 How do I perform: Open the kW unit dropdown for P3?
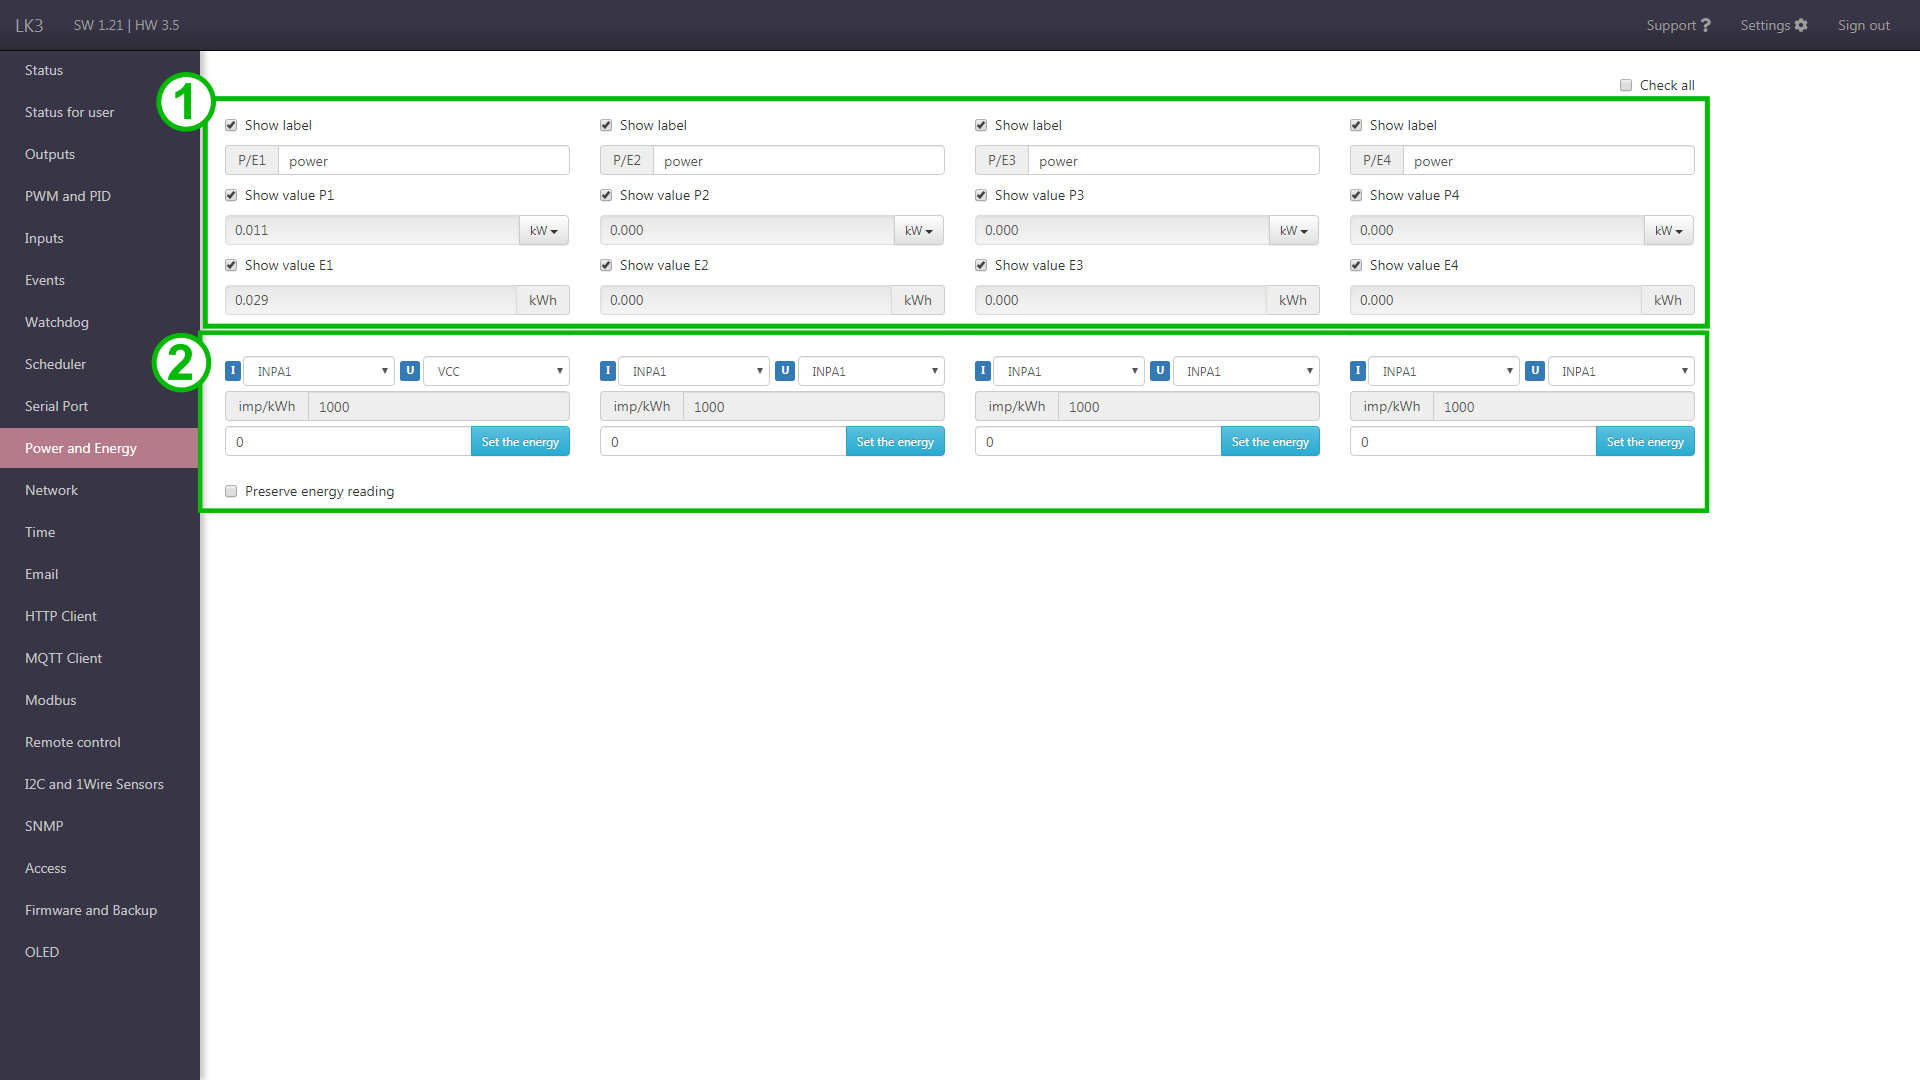point(1294,230)
